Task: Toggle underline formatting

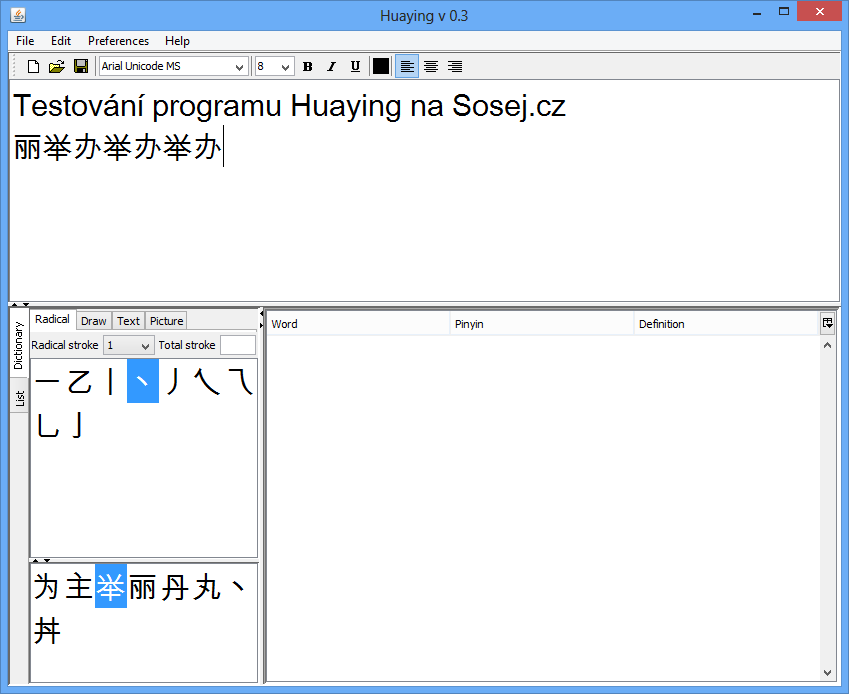Action: (x=355, y=67)
